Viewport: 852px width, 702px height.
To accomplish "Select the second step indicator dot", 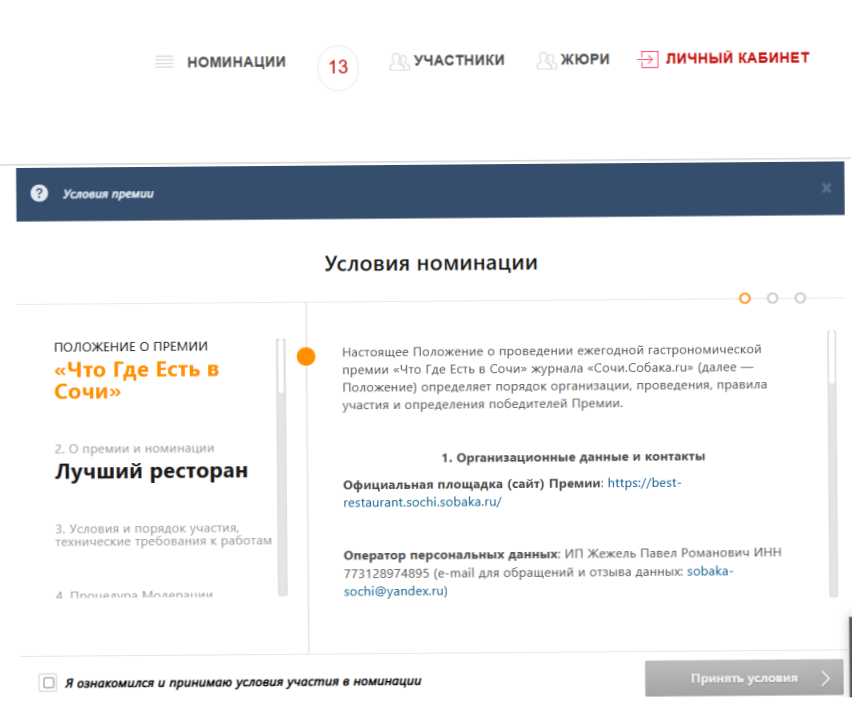I will [x=773, y=298].
